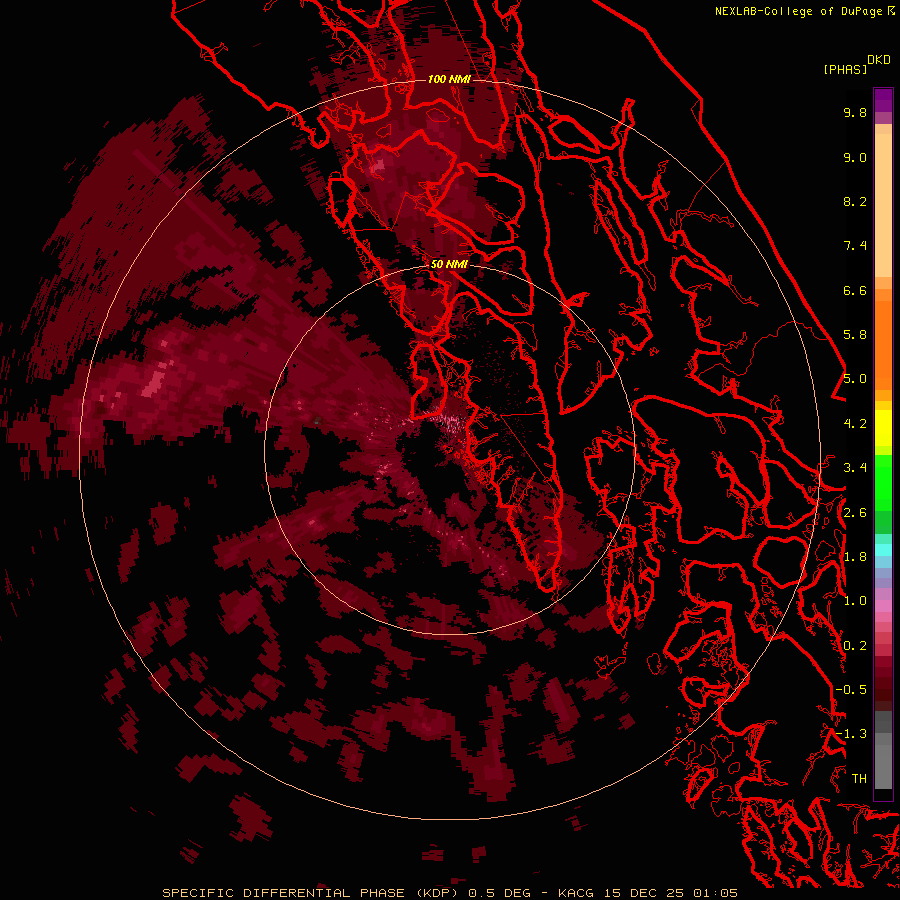The width and height of the screenshot is (900, 900).
Task: Click the 5.8 value on the color scale
Action: point(855,335)
